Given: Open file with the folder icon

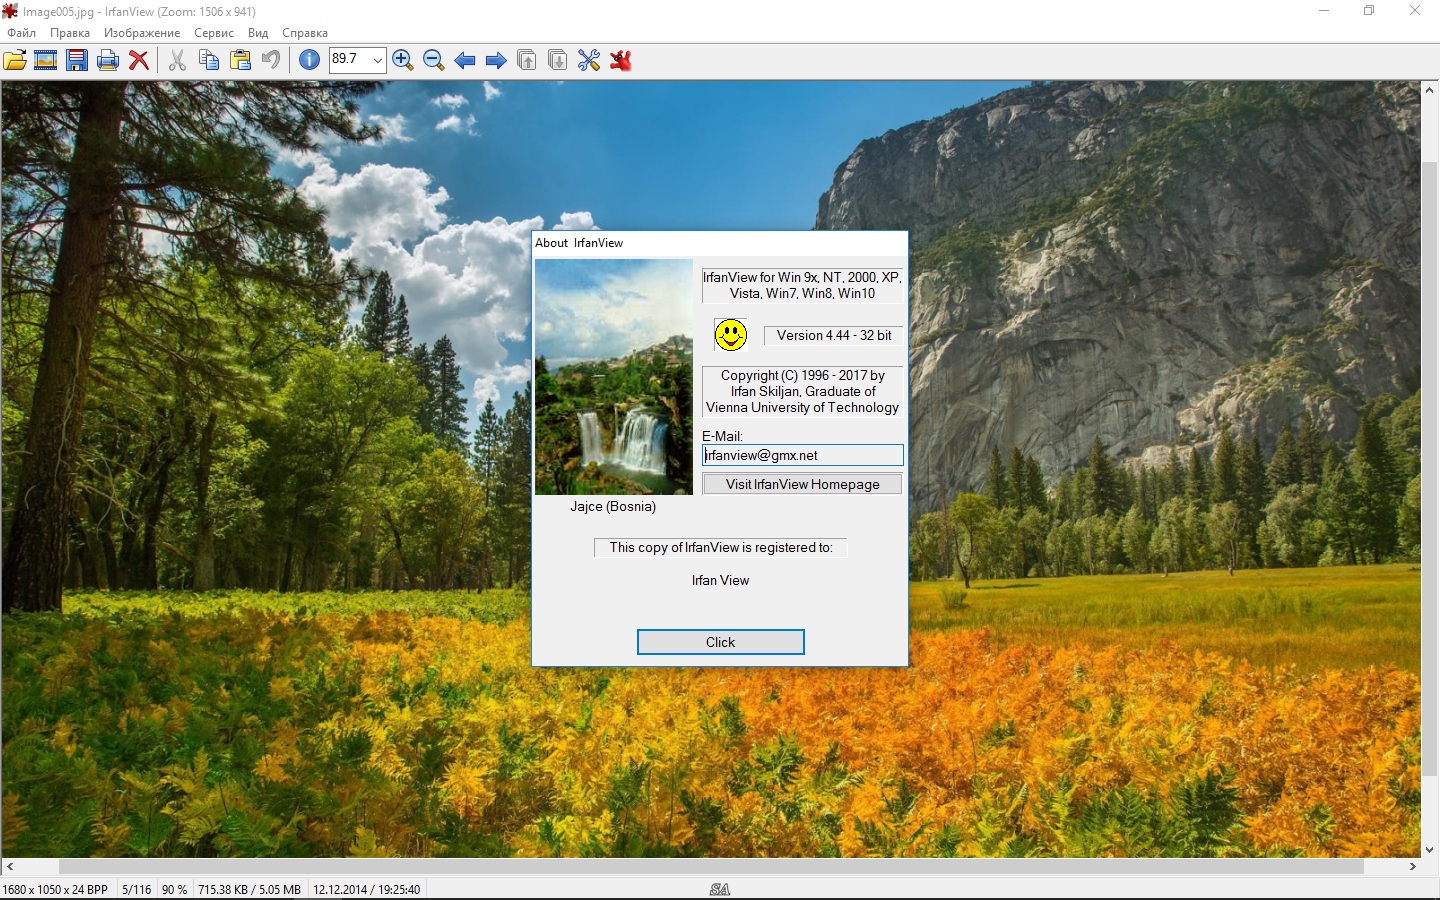Looking at the screenshot, I should [x=15, y=60].
